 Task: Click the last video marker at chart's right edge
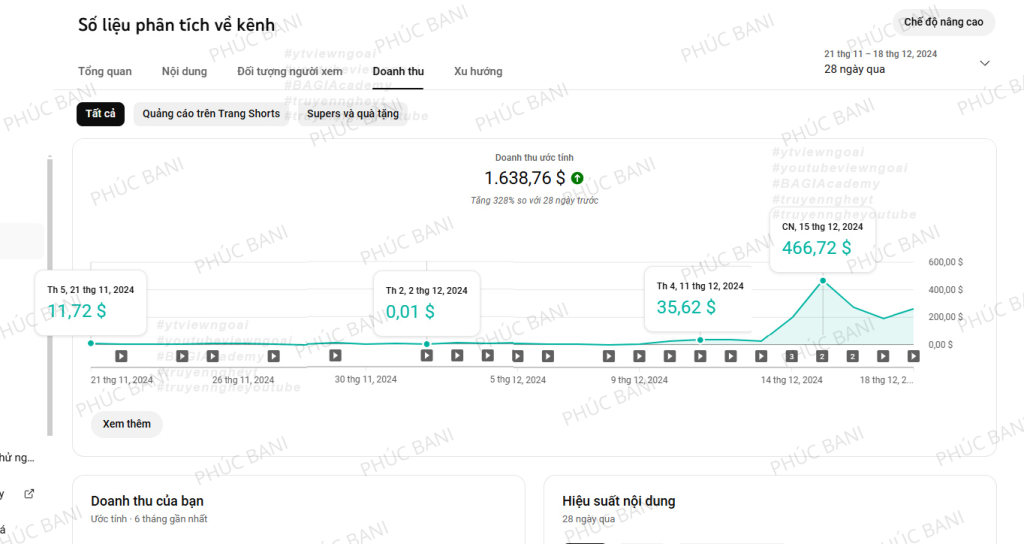pyautogui.click(x=913, y=356)
